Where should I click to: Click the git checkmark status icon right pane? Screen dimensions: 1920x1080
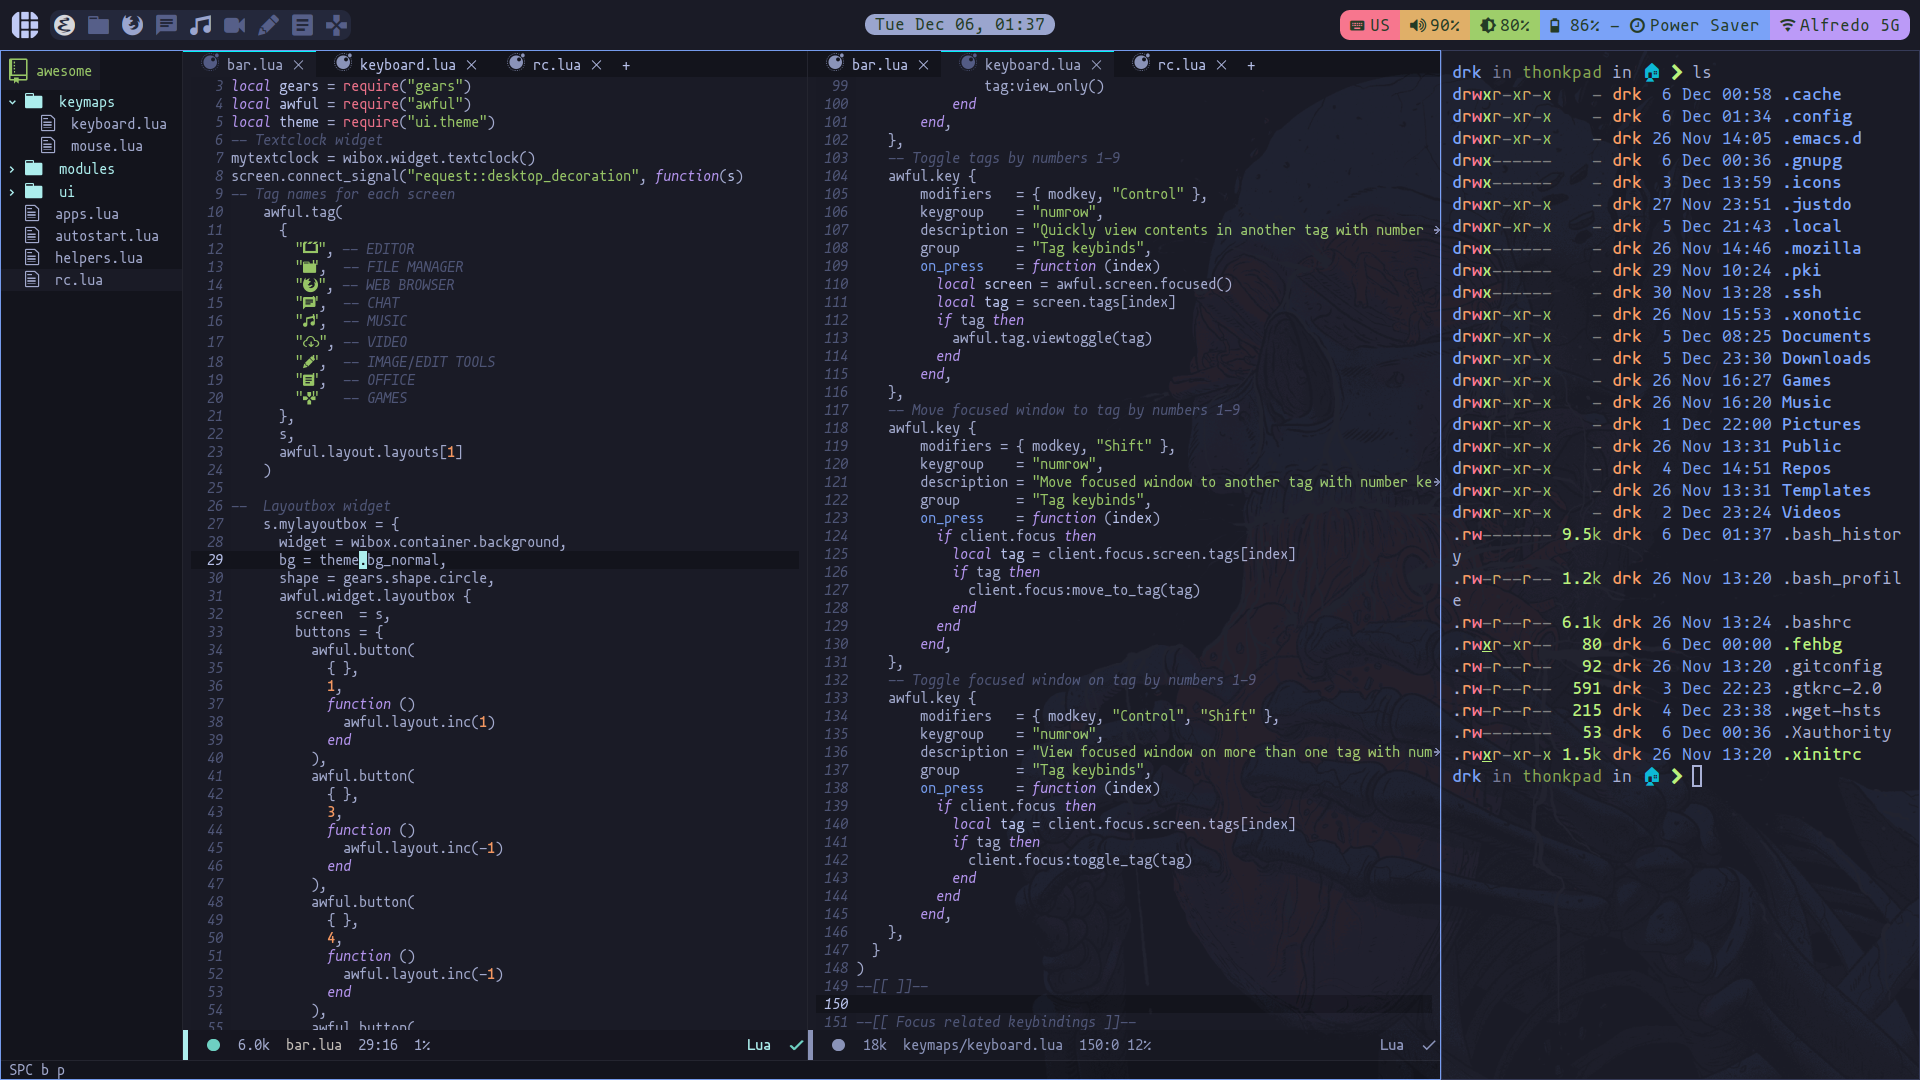coord(1428,1044)
